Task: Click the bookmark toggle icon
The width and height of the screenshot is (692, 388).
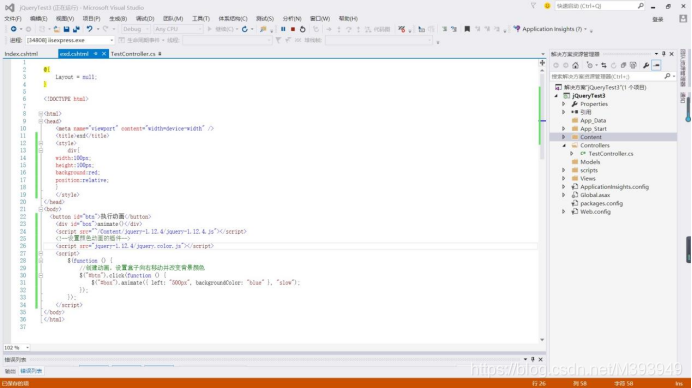Action: 467,29
